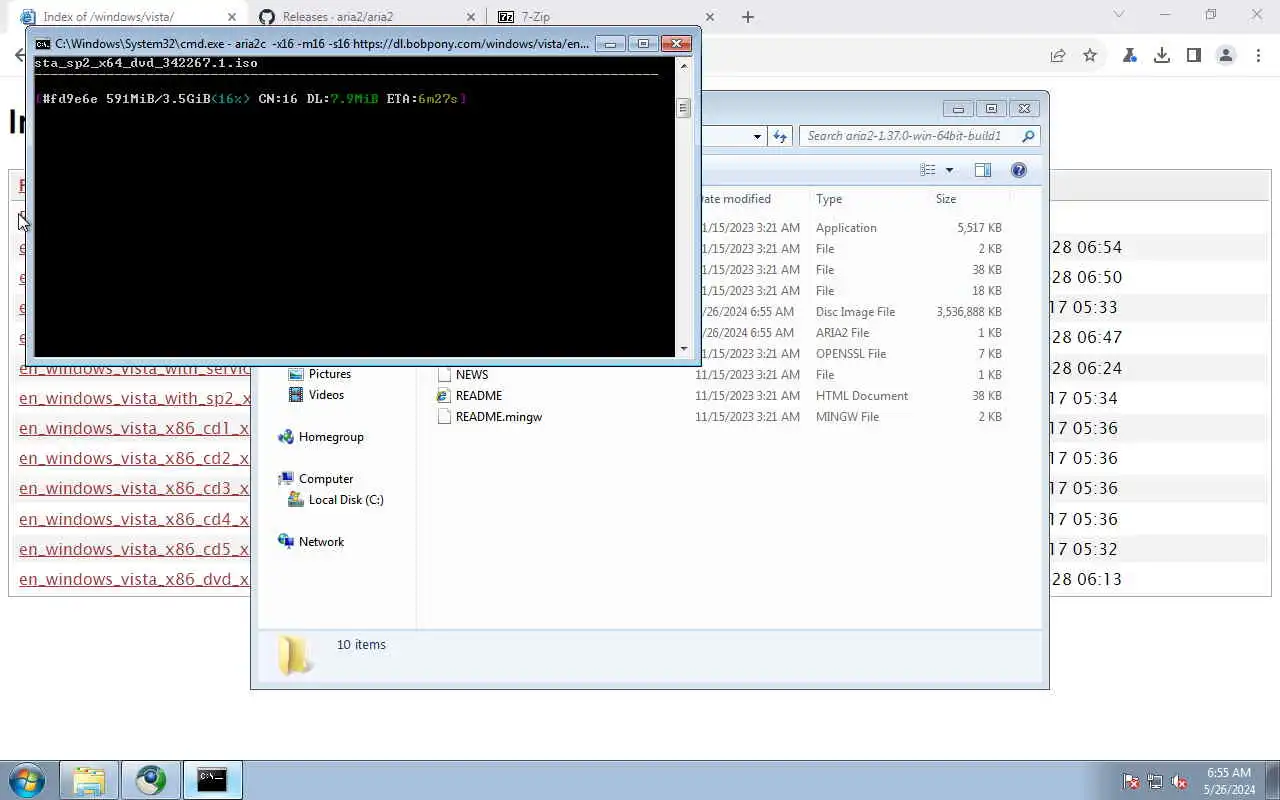This screenshot has height=800, width=1280.
Task: Open the en_windows_vista_x86_dvd link
Action: tap(134, 579)
